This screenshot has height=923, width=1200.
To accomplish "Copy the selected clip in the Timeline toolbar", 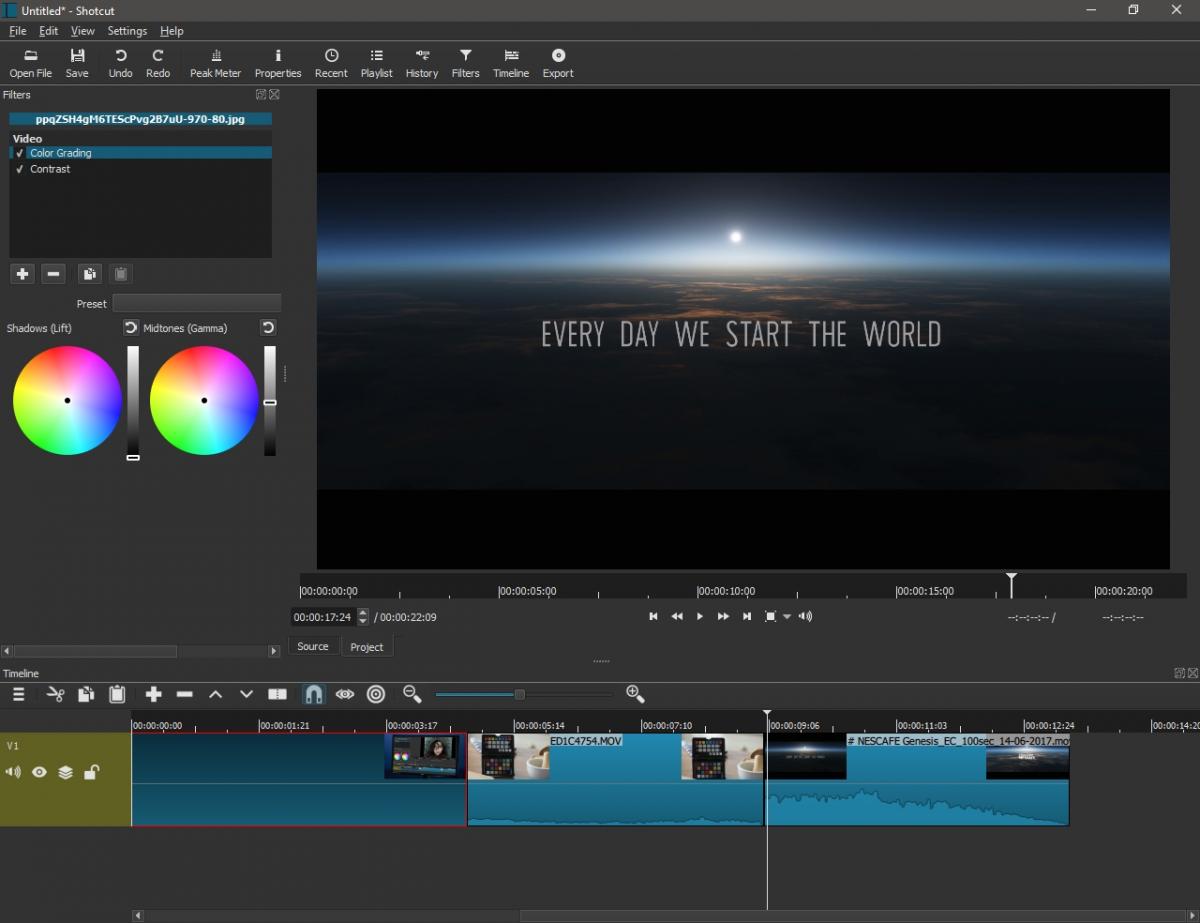I will 86,694.
